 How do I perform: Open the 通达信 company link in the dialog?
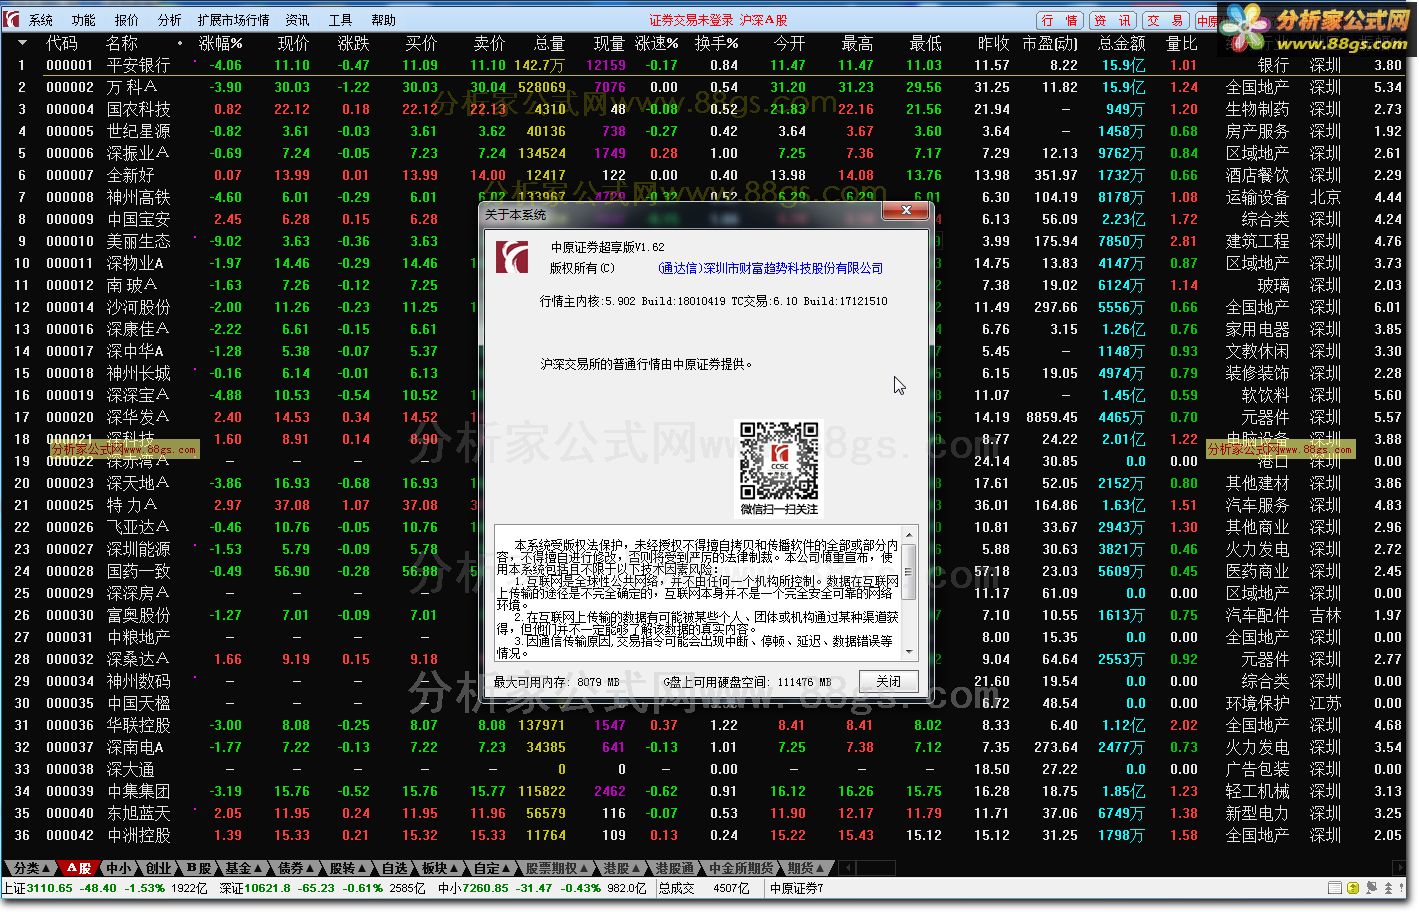(770, 268)
